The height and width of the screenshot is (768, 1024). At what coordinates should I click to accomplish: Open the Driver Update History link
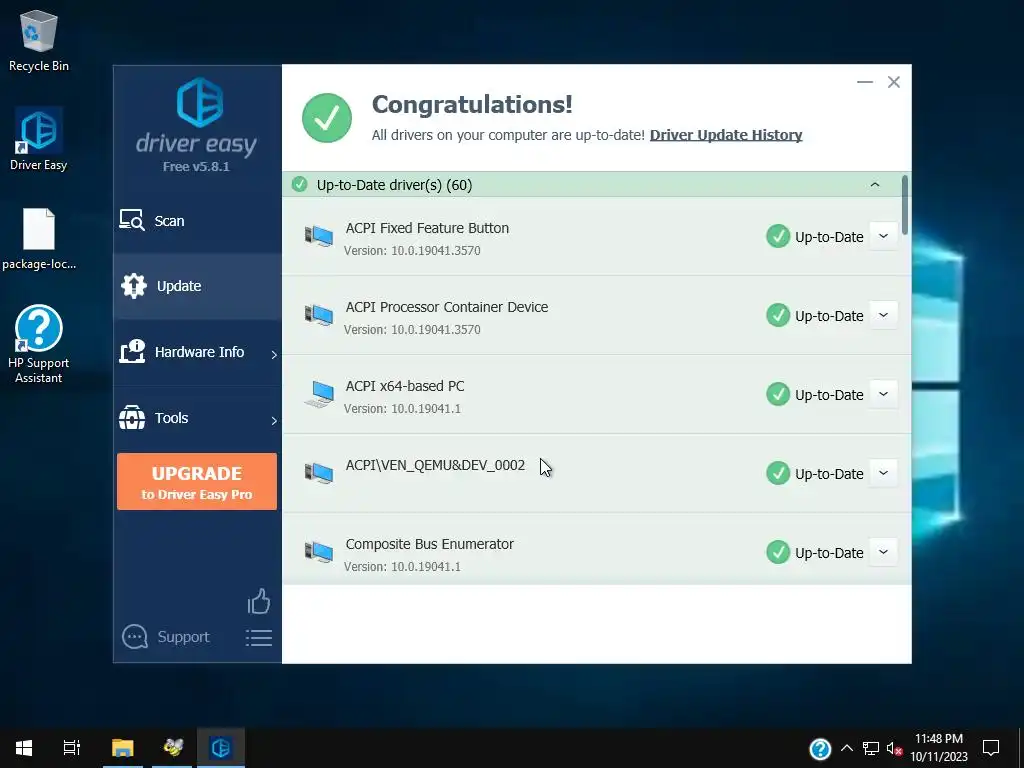click(x=726, y=135)
